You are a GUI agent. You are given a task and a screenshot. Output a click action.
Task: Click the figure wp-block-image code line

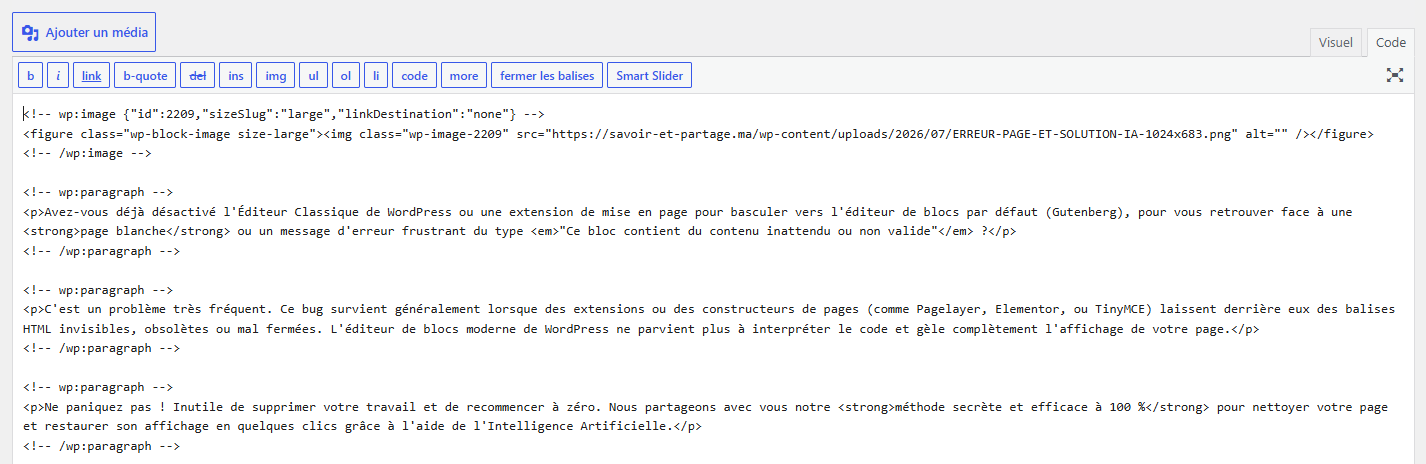[698, 133]
